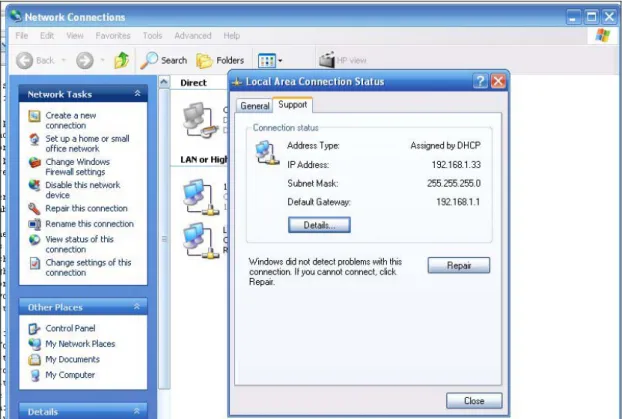Screen dimensions: 622x419
Task: Open the Edit menu
Action: click(x=47, y=36)
